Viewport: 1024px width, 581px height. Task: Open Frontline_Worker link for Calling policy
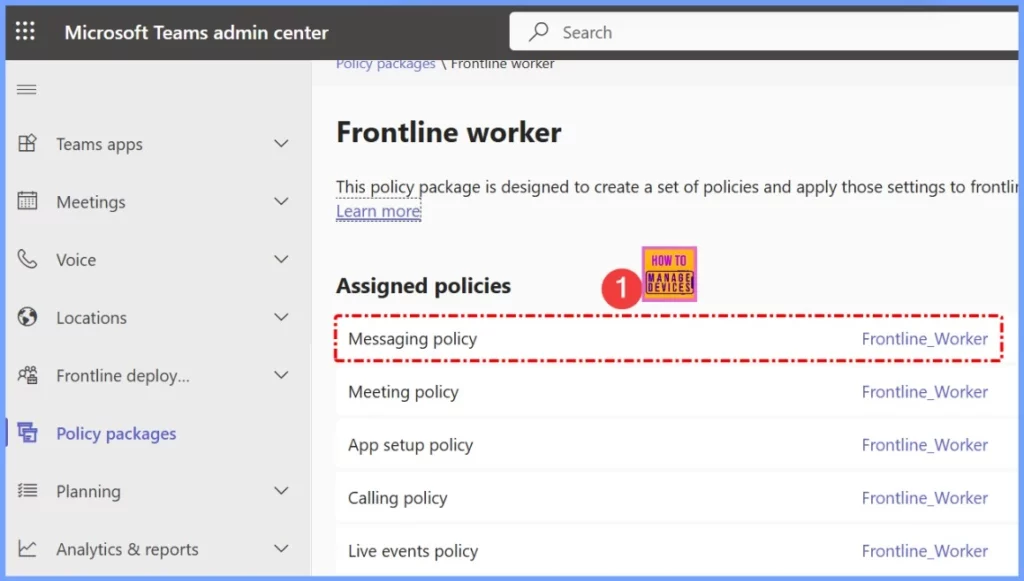click(x=924, y=498)
